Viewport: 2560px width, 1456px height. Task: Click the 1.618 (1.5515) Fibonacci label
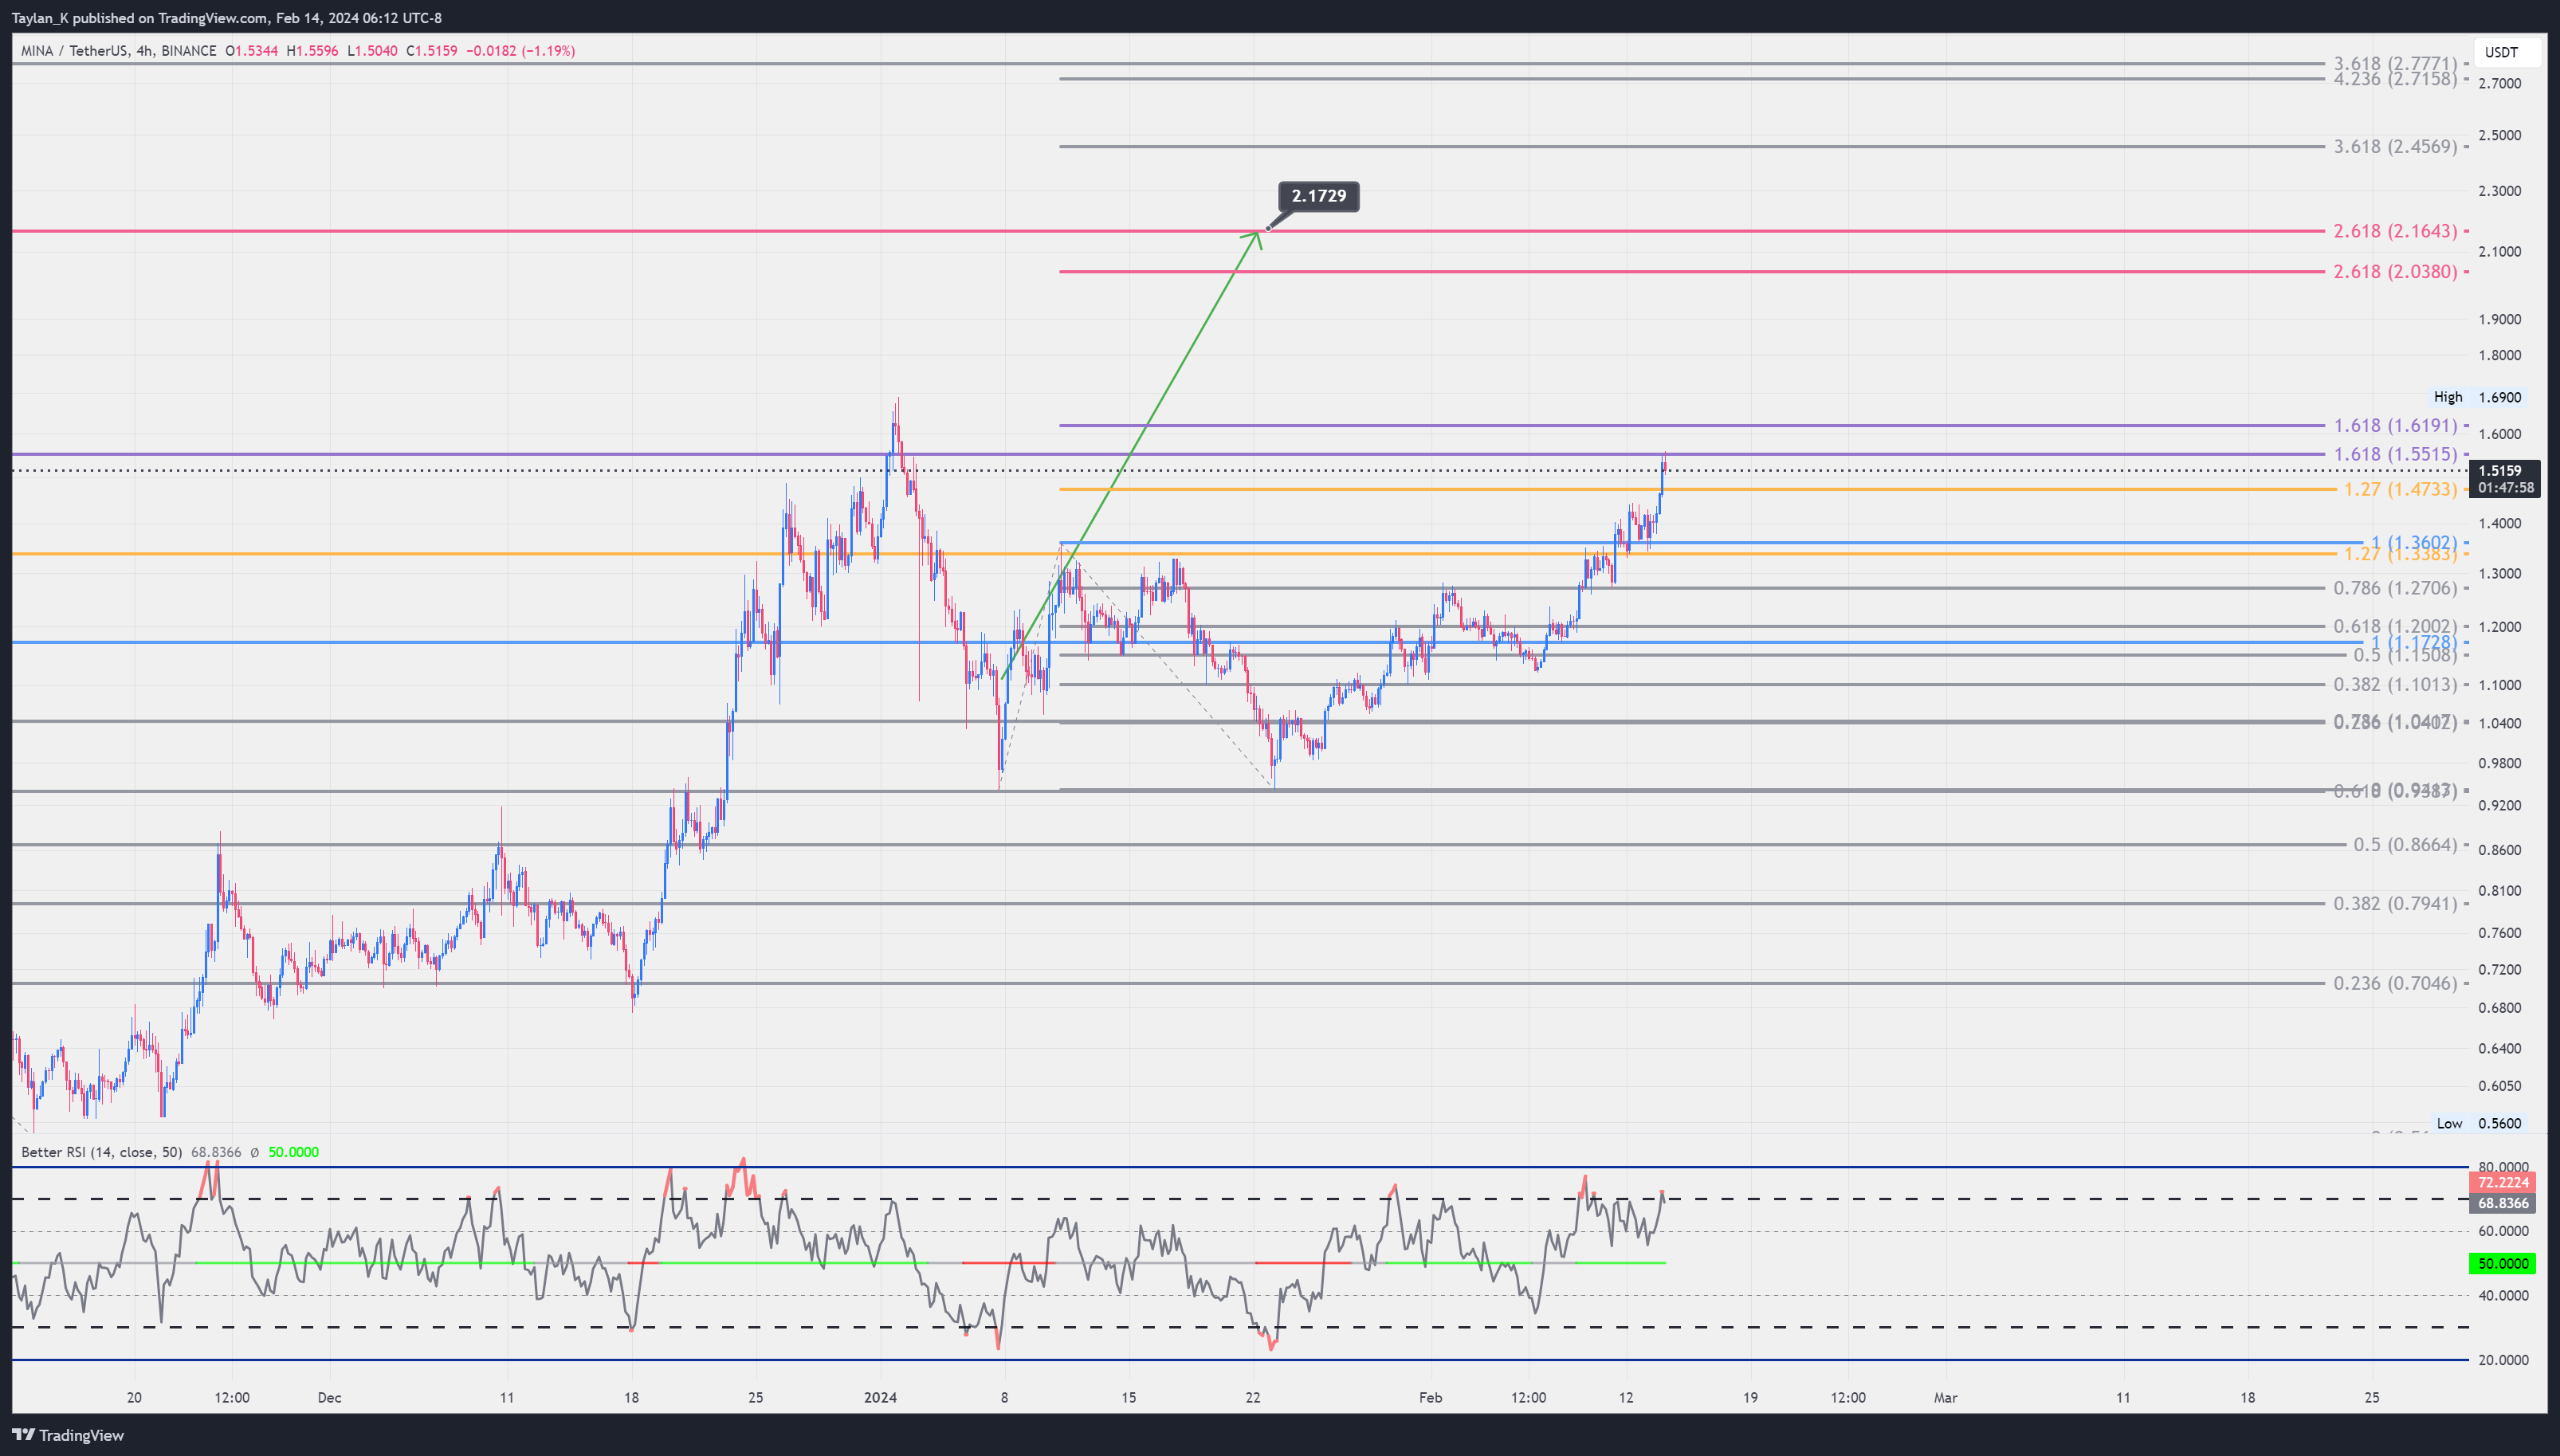(x=2395, y=454)
